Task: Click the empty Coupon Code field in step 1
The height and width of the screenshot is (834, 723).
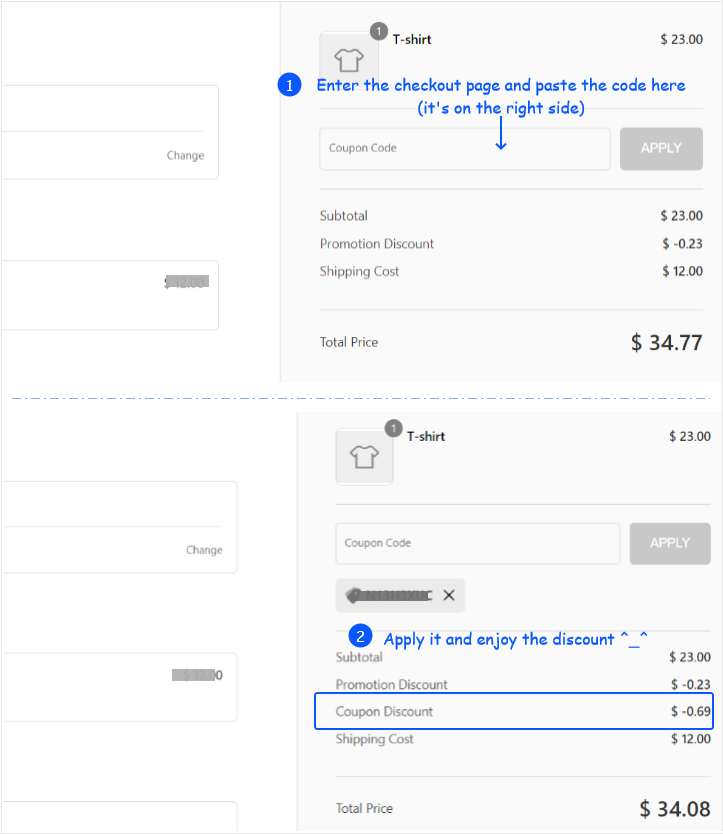Action: [464, 148]
